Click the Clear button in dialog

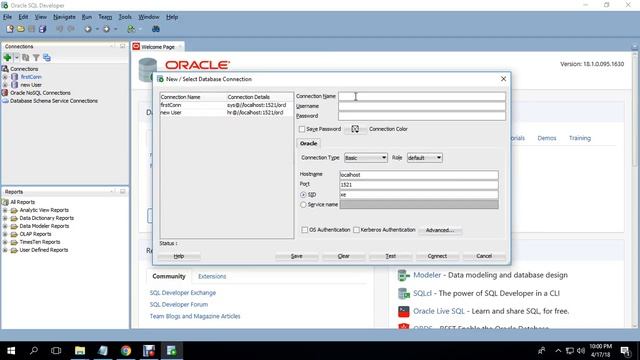[x=344, y=256]
